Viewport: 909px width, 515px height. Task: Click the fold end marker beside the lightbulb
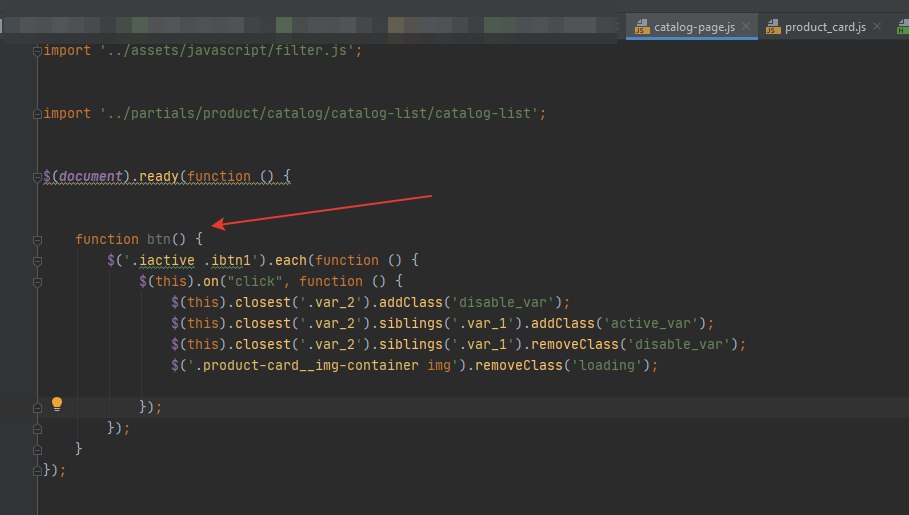[x=37, y=408]
